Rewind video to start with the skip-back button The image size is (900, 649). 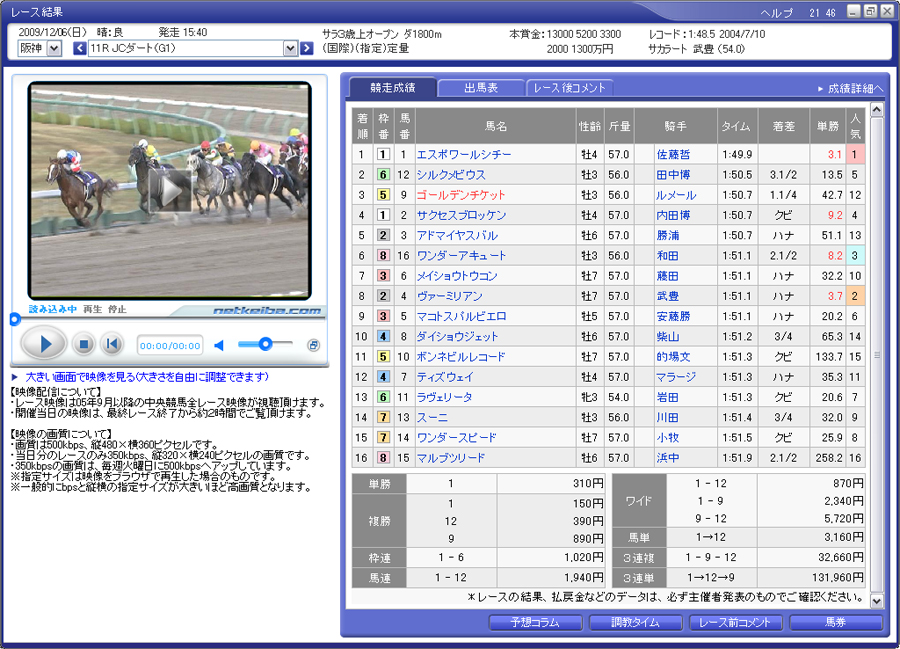tap(112, 344)
